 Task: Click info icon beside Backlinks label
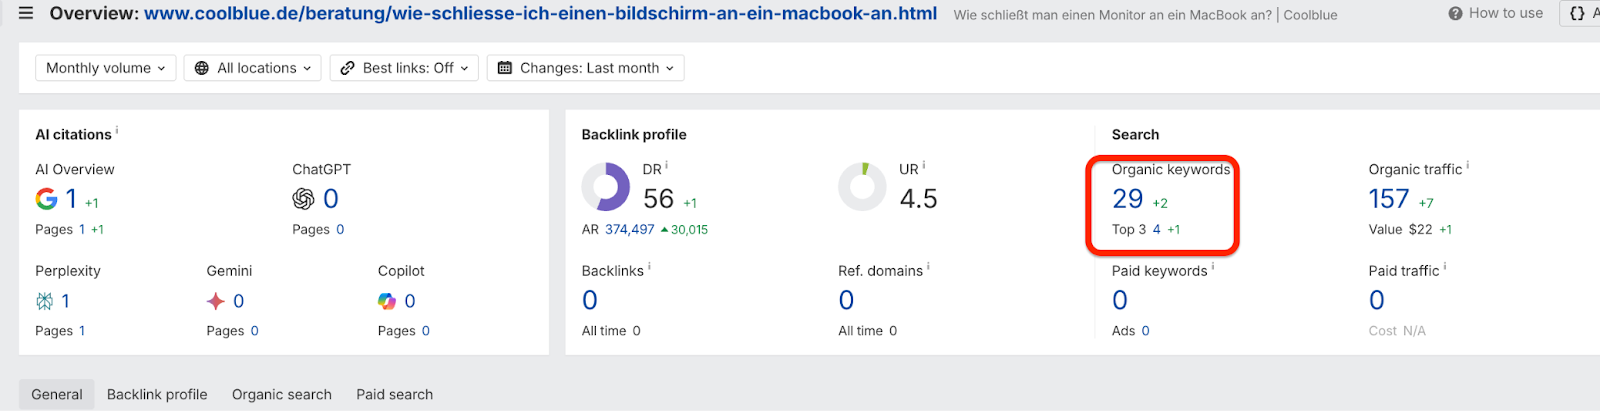(x=649, y=267)
